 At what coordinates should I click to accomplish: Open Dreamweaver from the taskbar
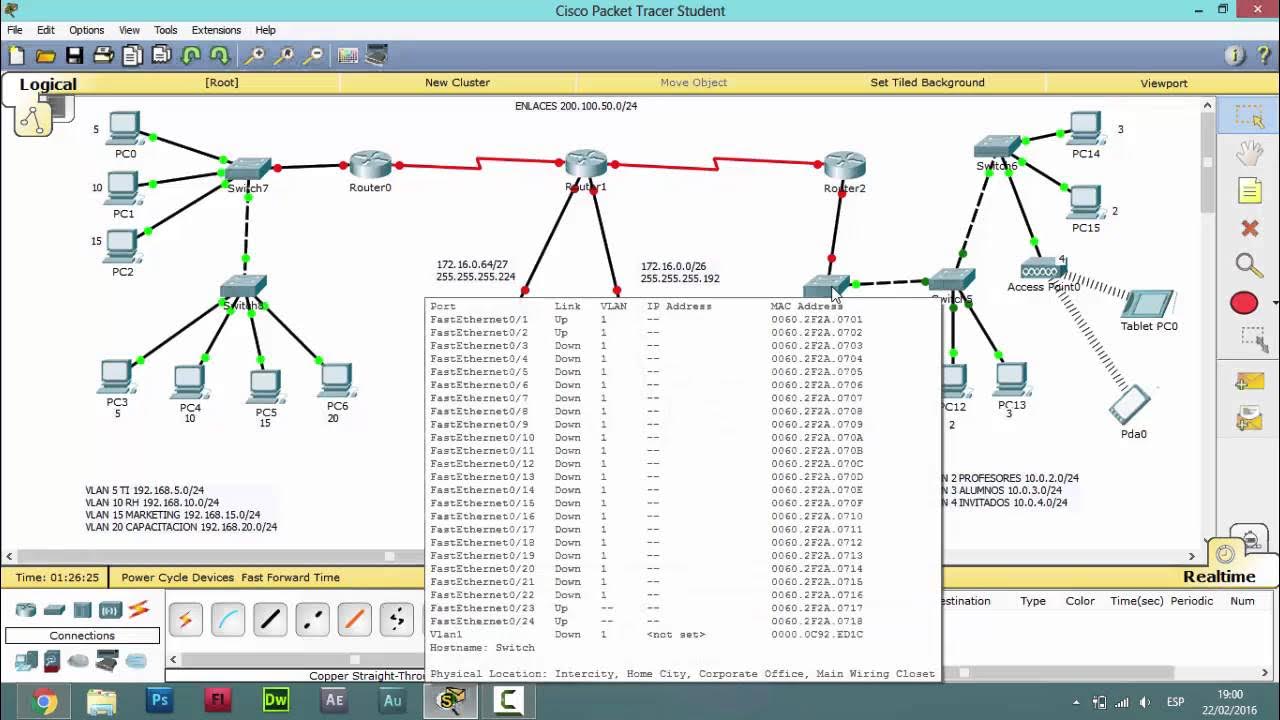tap(276, 701)
